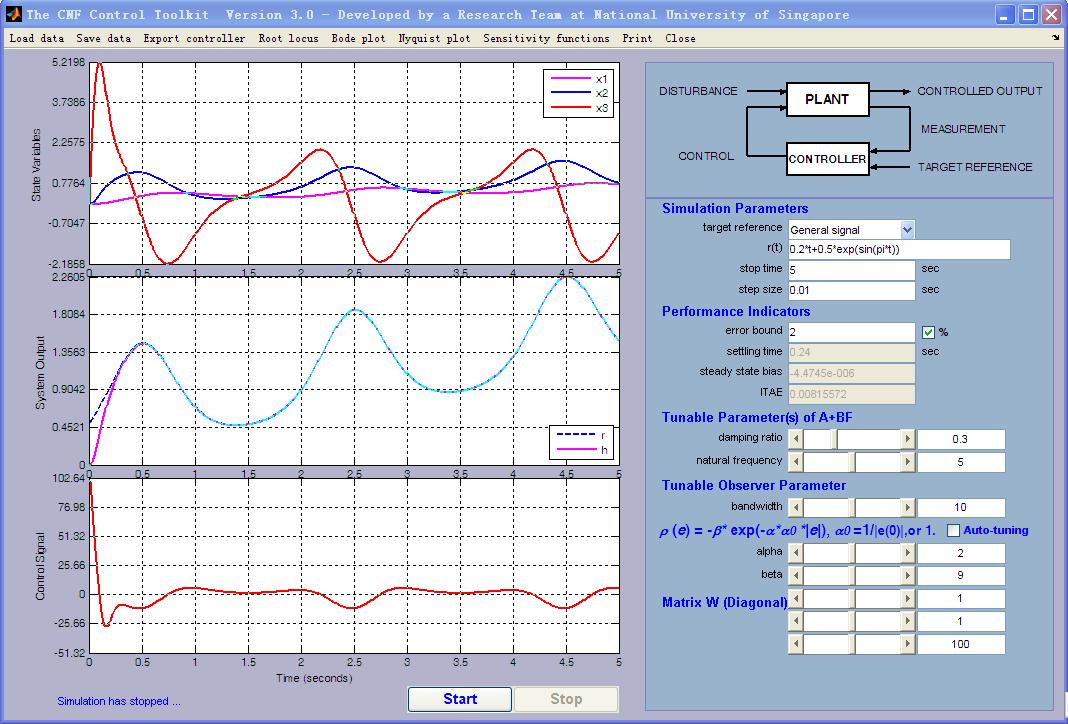Decrease damping ratio with left arrow
The width and height of the screenshot is (1068, 724).
(796, 439)
